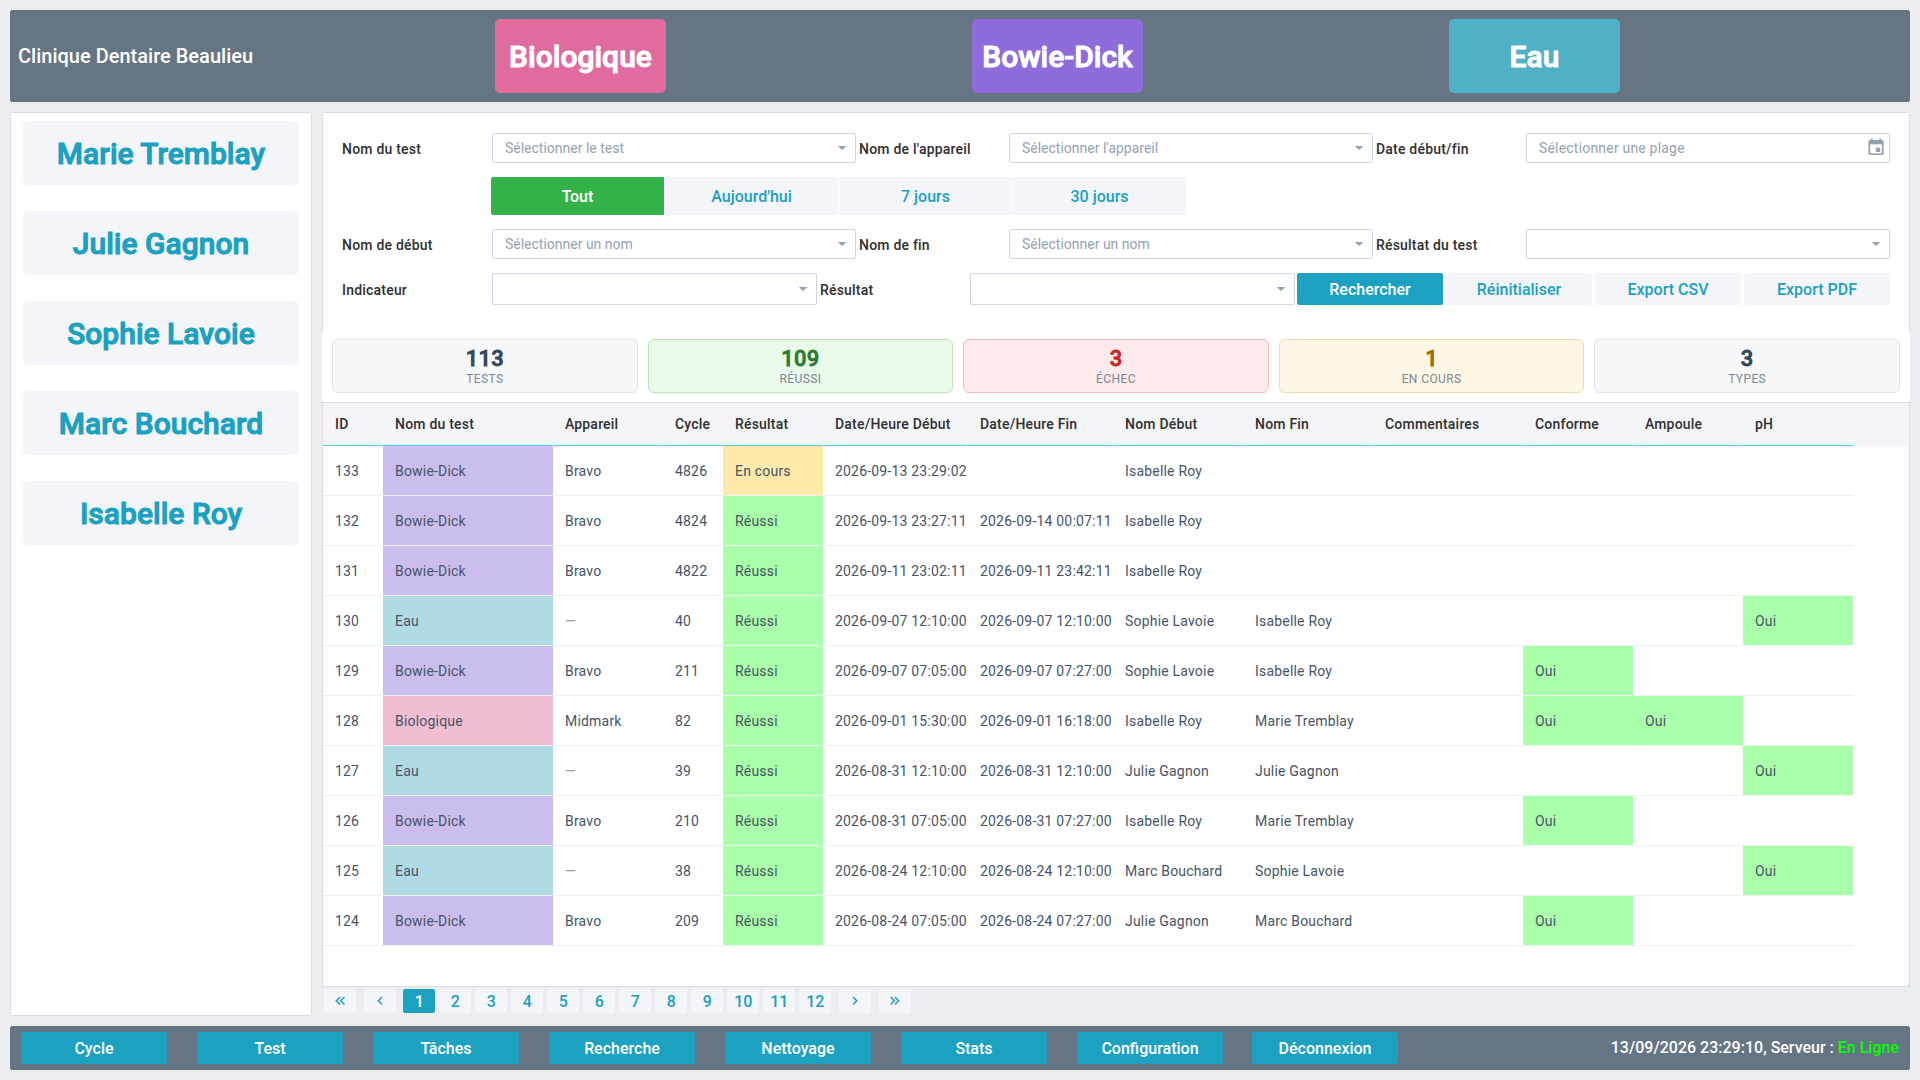
Task: Select user Isabelle Roy
Action: pos(161,513)
